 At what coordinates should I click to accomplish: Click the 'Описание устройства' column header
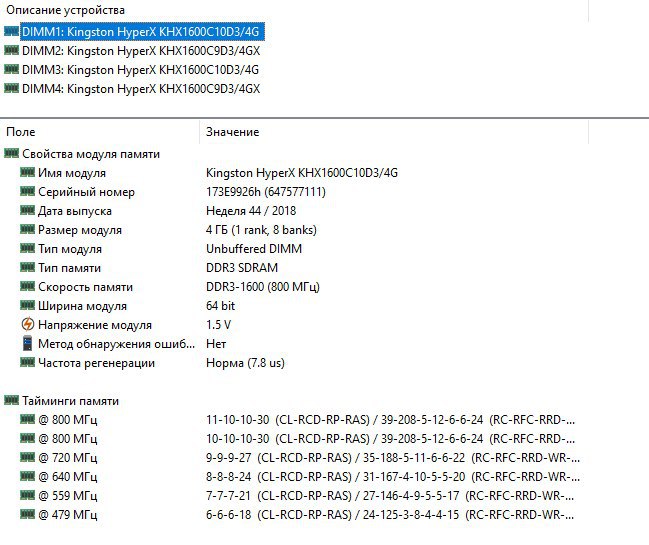point(65,10)
